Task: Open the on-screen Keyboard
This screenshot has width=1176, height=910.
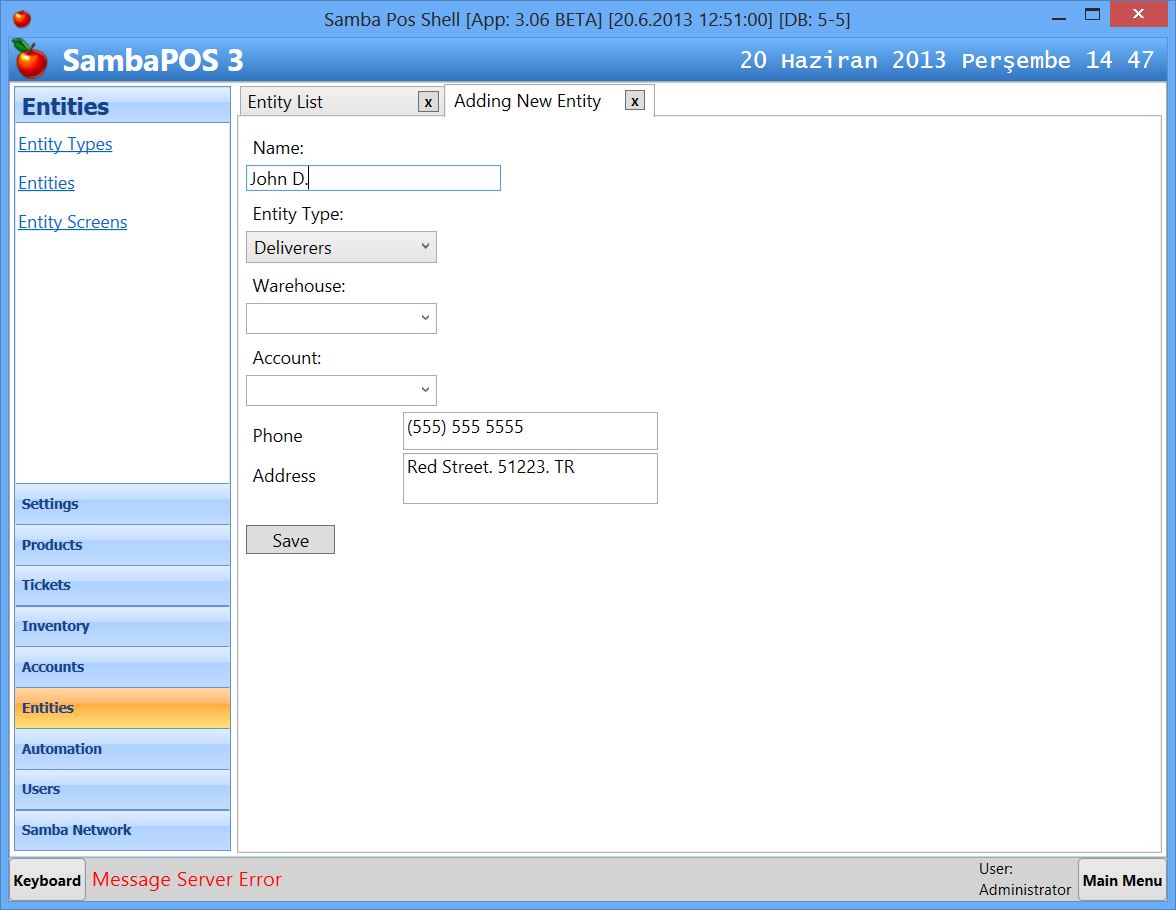Action: tap(46, 880)
